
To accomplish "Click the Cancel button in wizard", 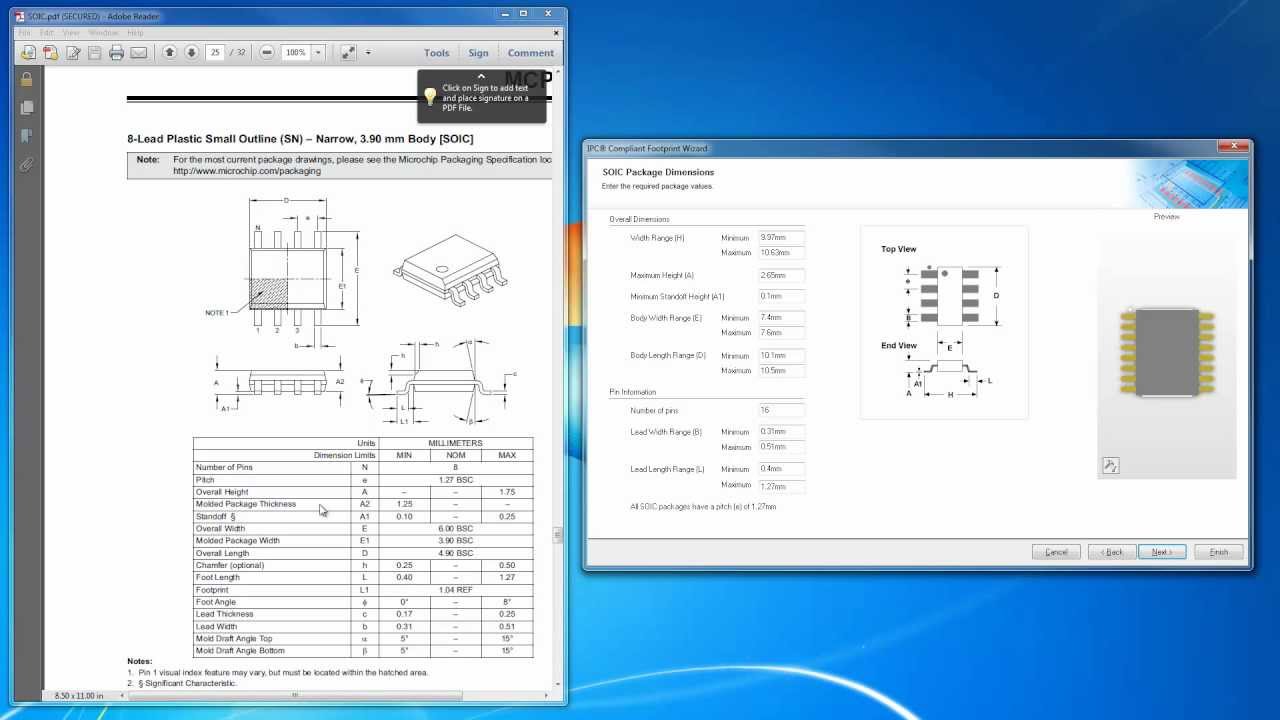I will coord(1056,552).
